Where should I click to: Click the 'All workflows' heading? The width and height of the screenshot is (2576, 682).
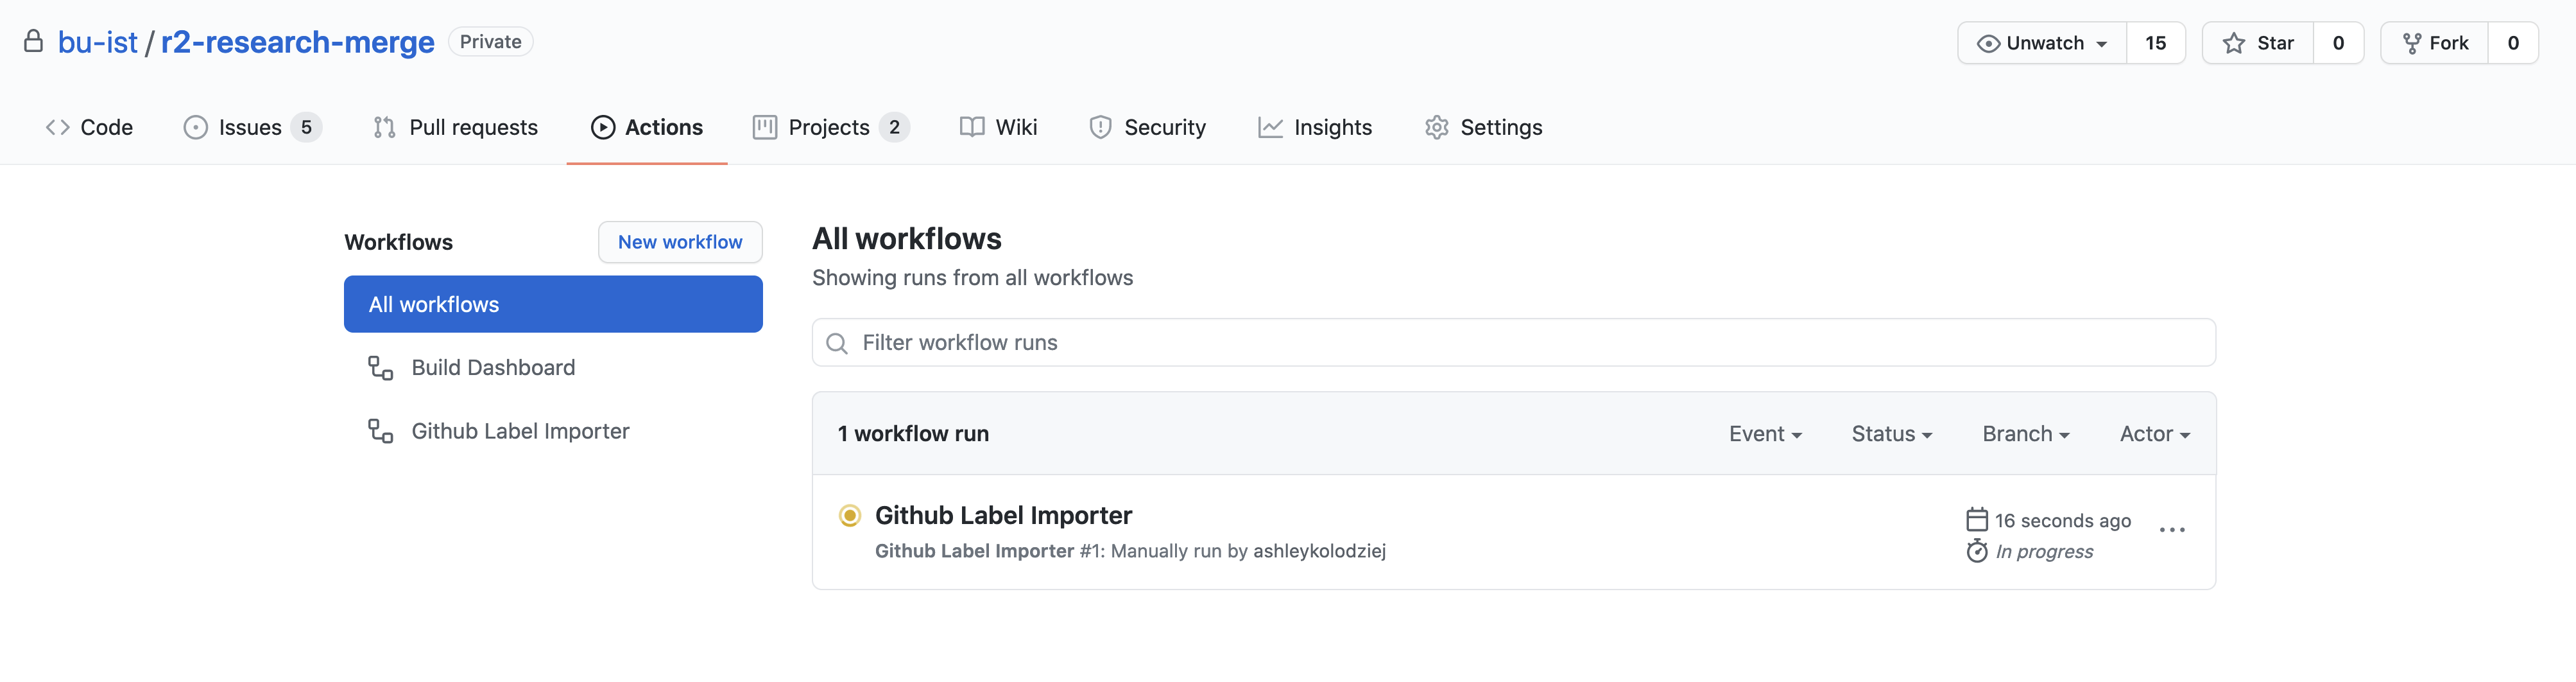[906, 239]
